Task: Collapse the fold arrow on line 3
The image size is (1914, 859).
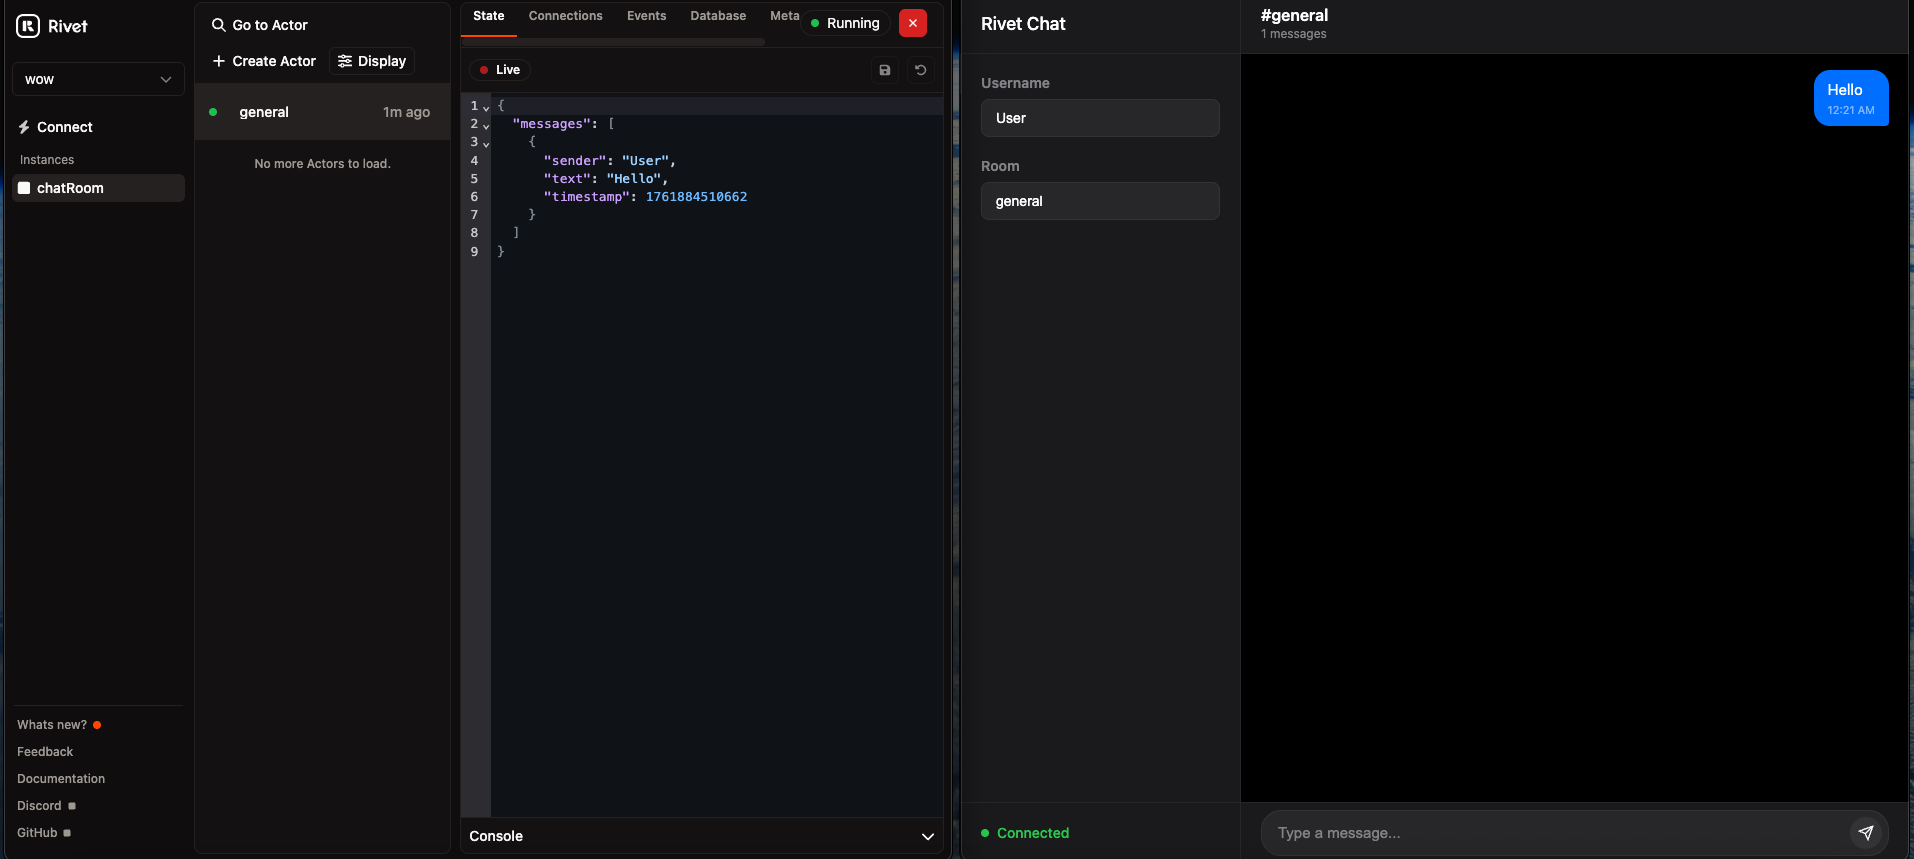Action: pos(486,143)
